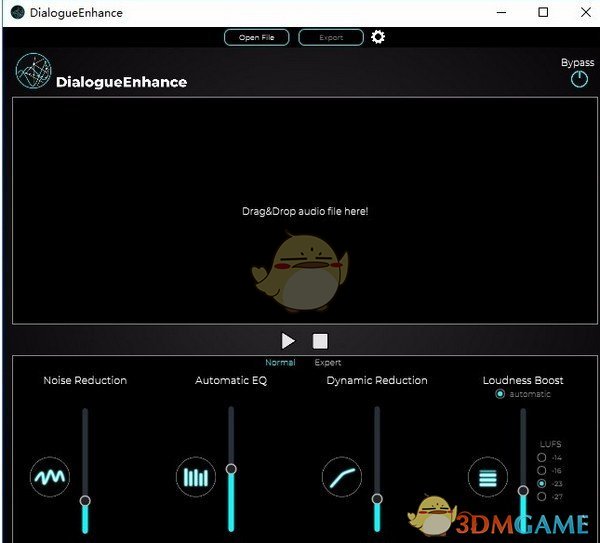Click the DialogueEnhance circular logo

pyautogui.click(x=34, y=71)
